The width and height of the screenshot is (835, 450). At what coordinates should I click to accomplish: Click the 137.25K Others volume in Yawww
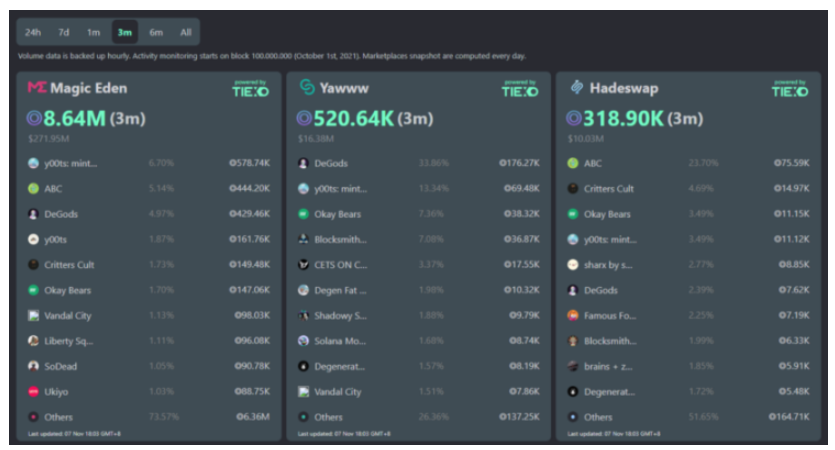[x=519, y=416]
